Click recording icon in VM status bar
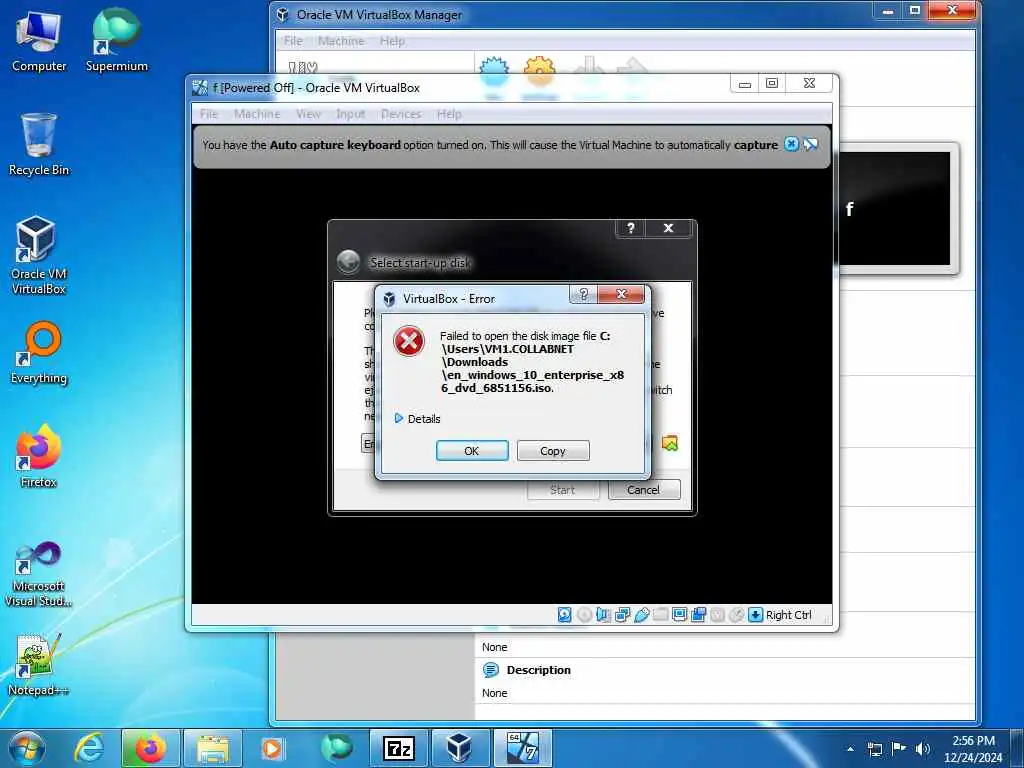This screenshot has height=768, width=1024. coord(699,615)
